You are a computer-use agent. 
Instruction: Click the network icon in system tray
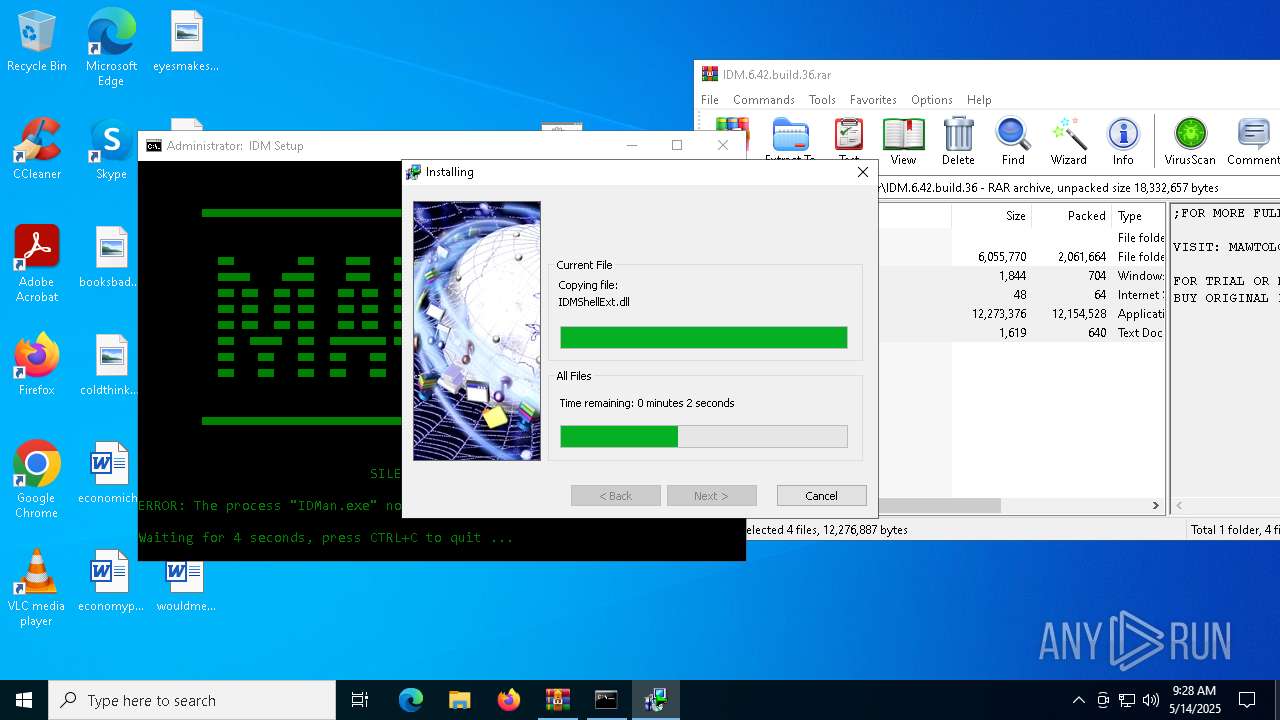click(x=1127, y=700)
